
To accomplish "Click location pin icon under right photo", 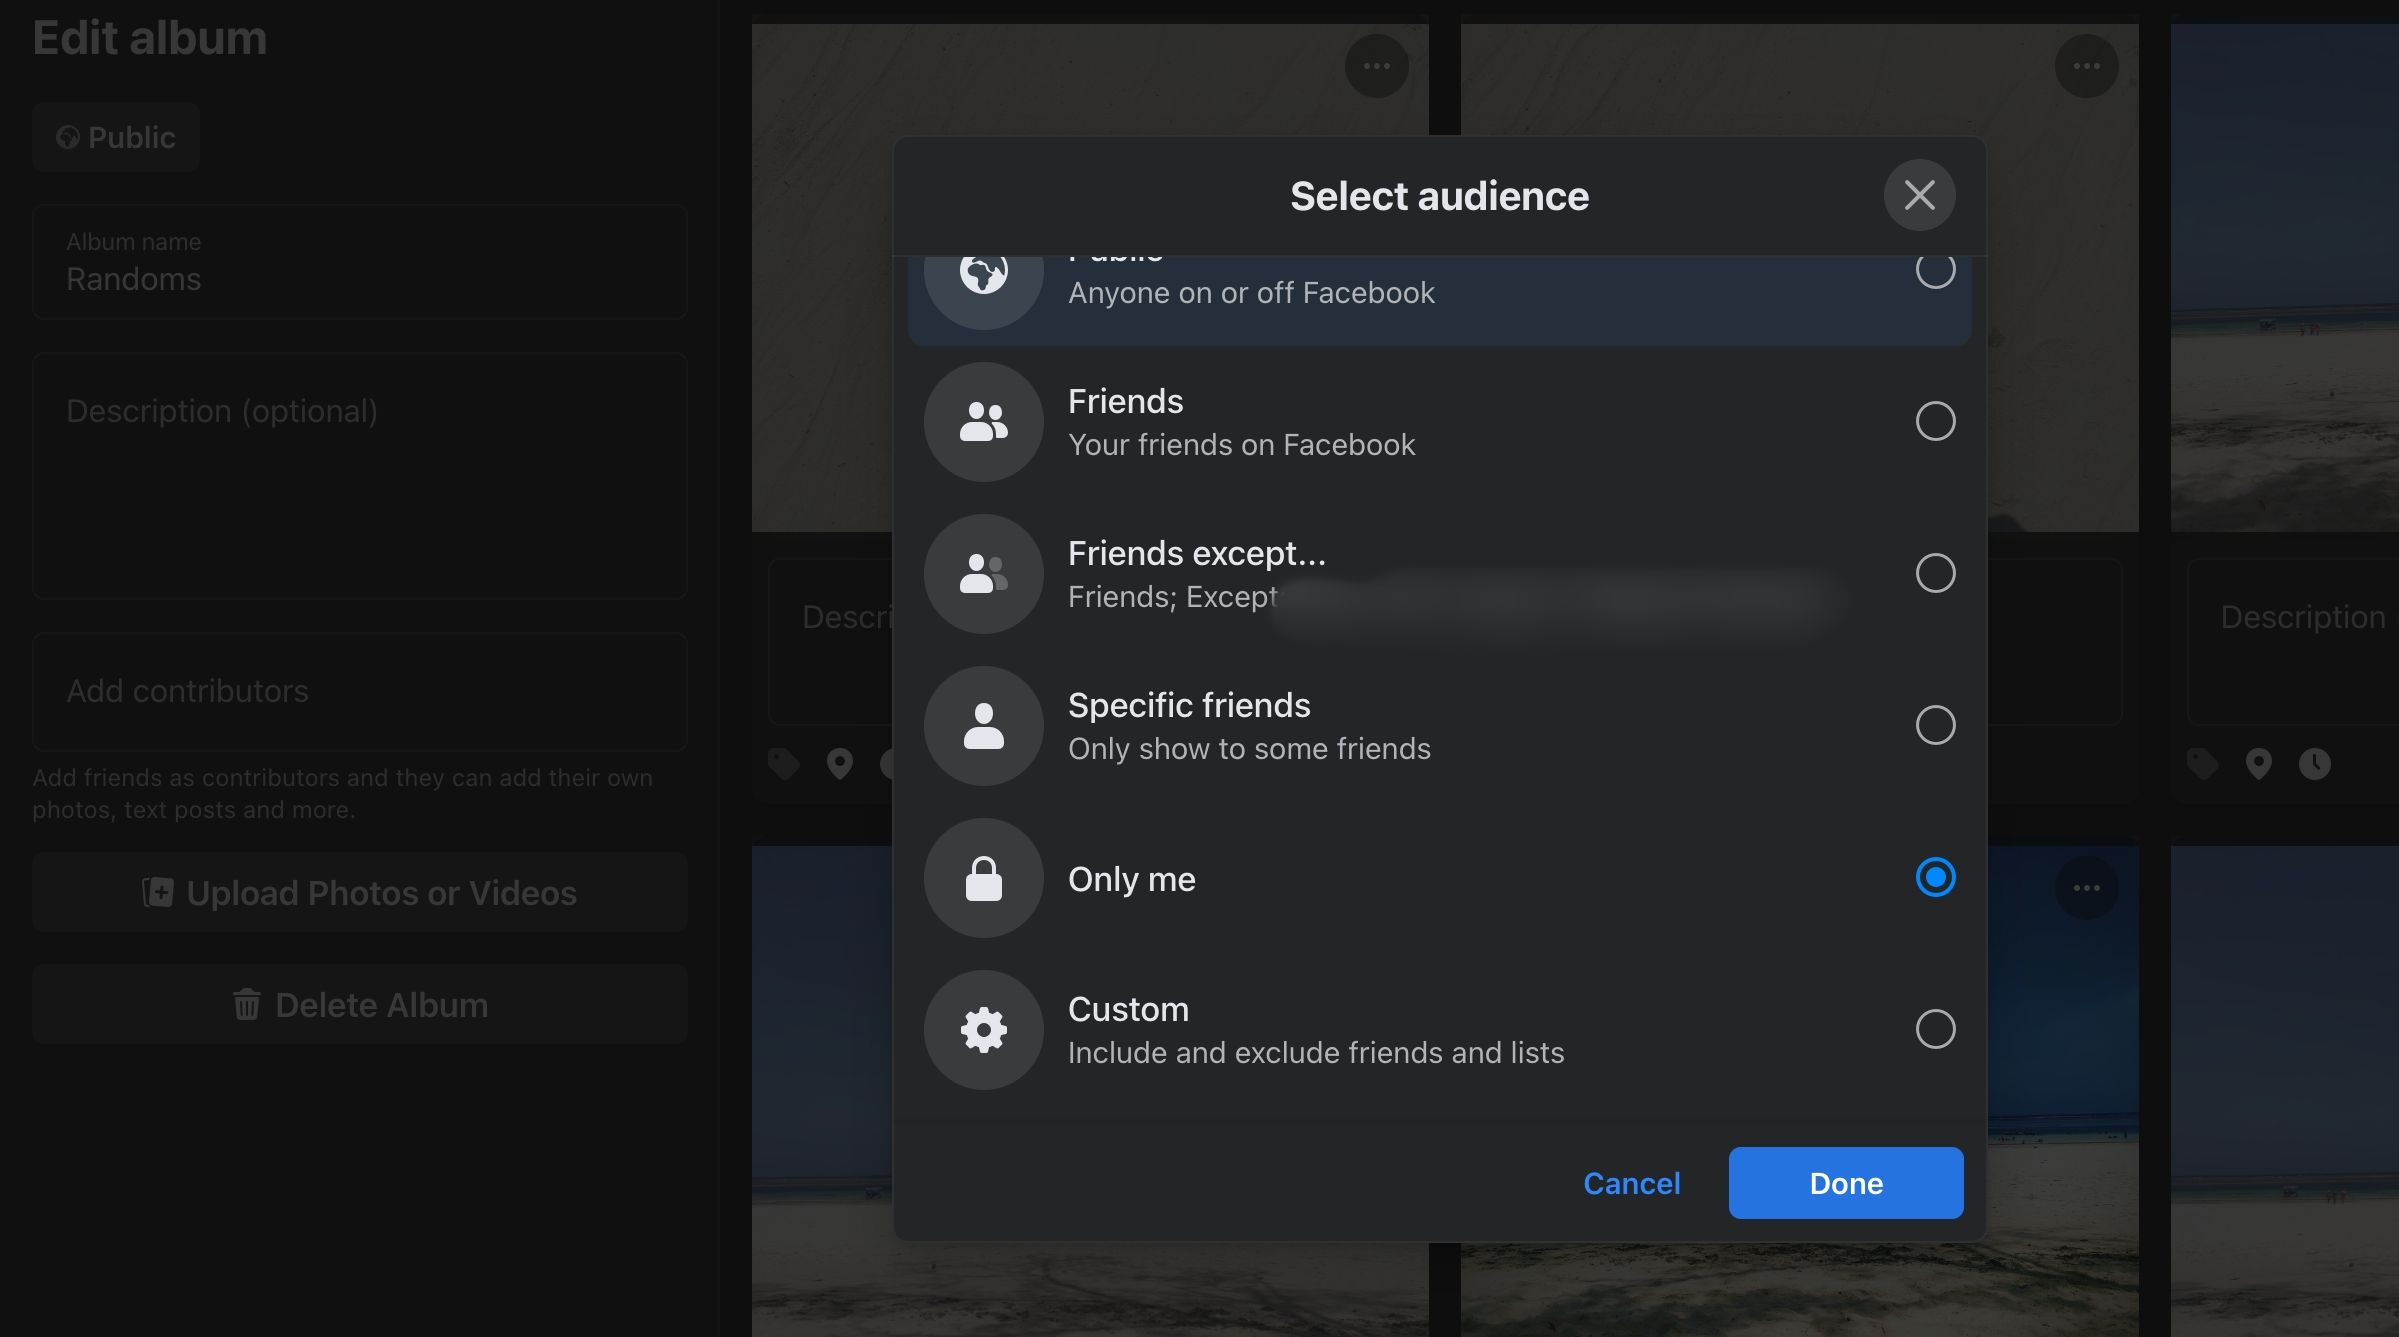I will point(2258,764).
